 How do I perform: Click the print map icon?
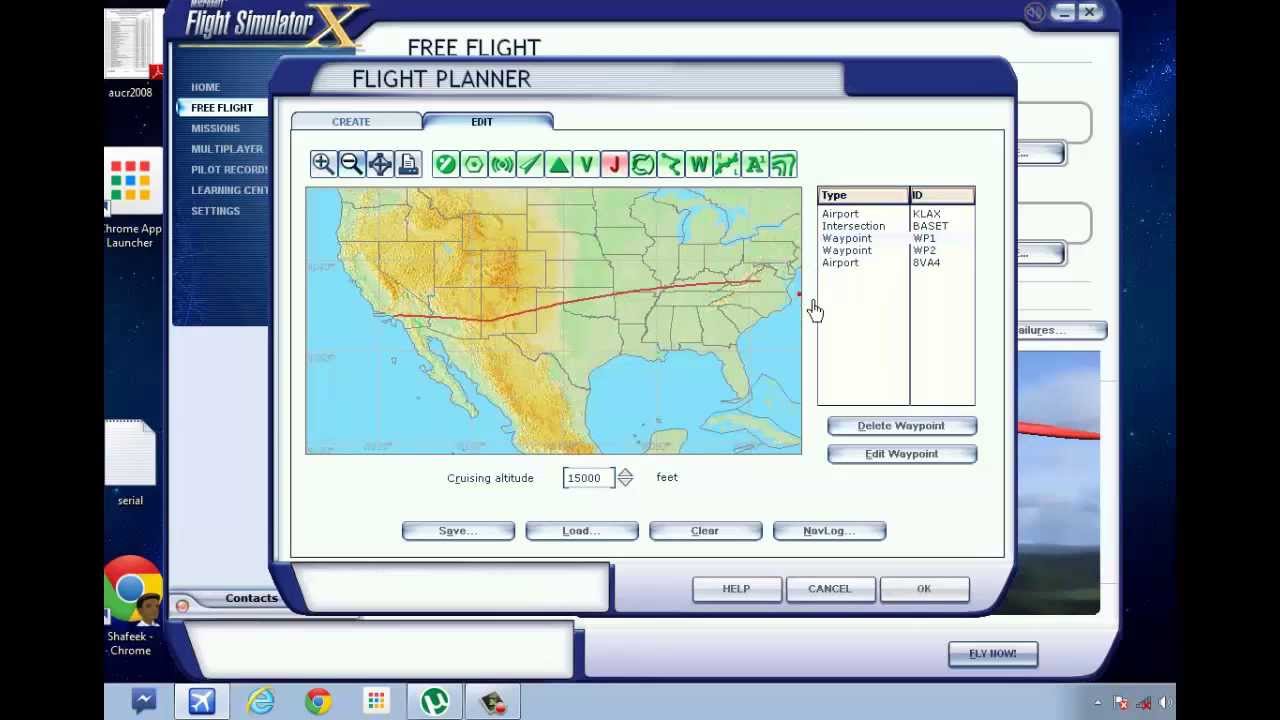pos(408,164)
